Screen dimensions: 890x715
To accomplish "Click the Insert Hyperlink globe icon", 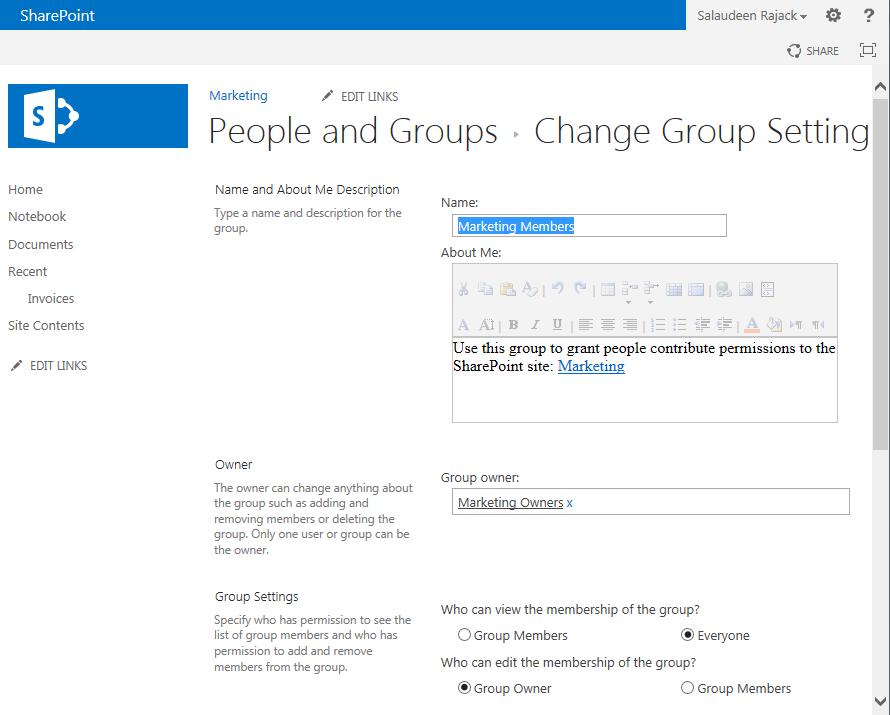I will click(724, 289).
